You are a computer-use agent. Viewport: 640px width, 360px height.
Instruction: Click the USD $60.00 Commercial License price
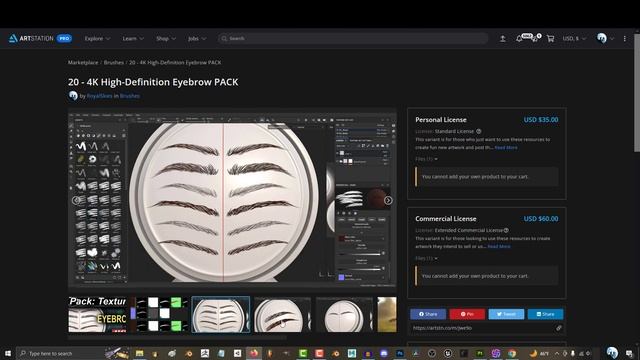(541, 219)
